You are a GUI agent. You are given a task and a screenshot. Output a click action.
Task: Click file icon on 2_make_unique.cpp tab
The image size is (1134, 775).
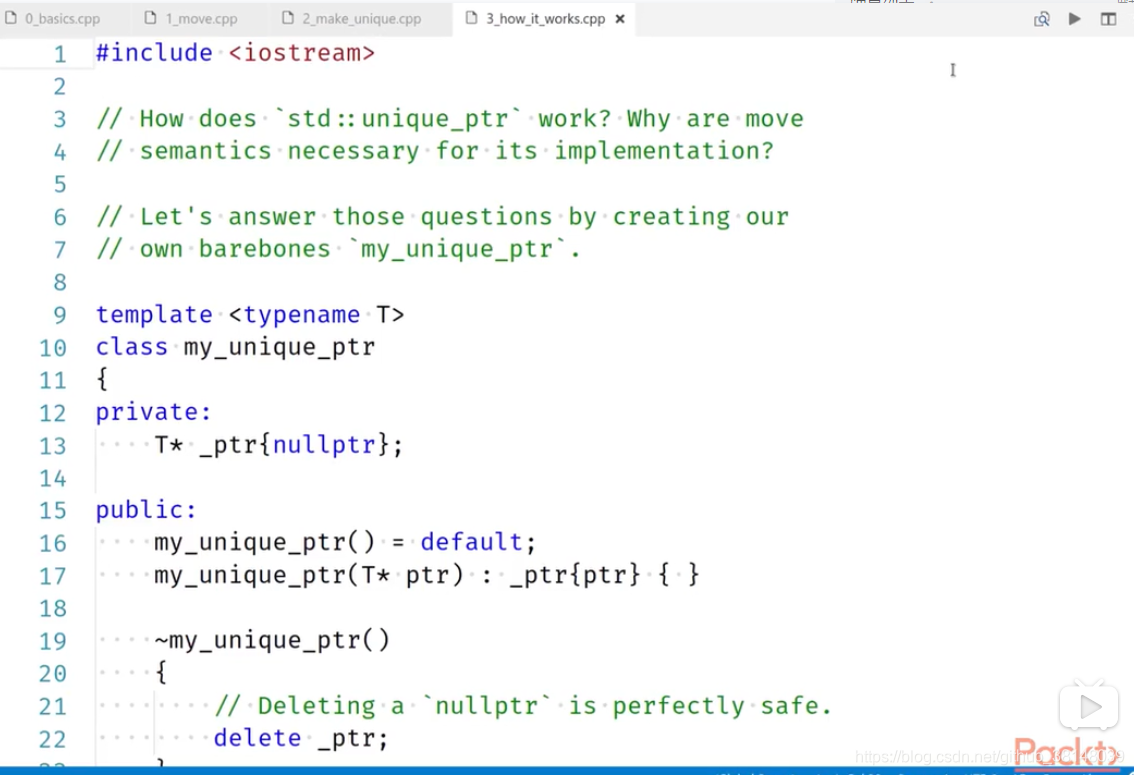[x=288, y=17]
